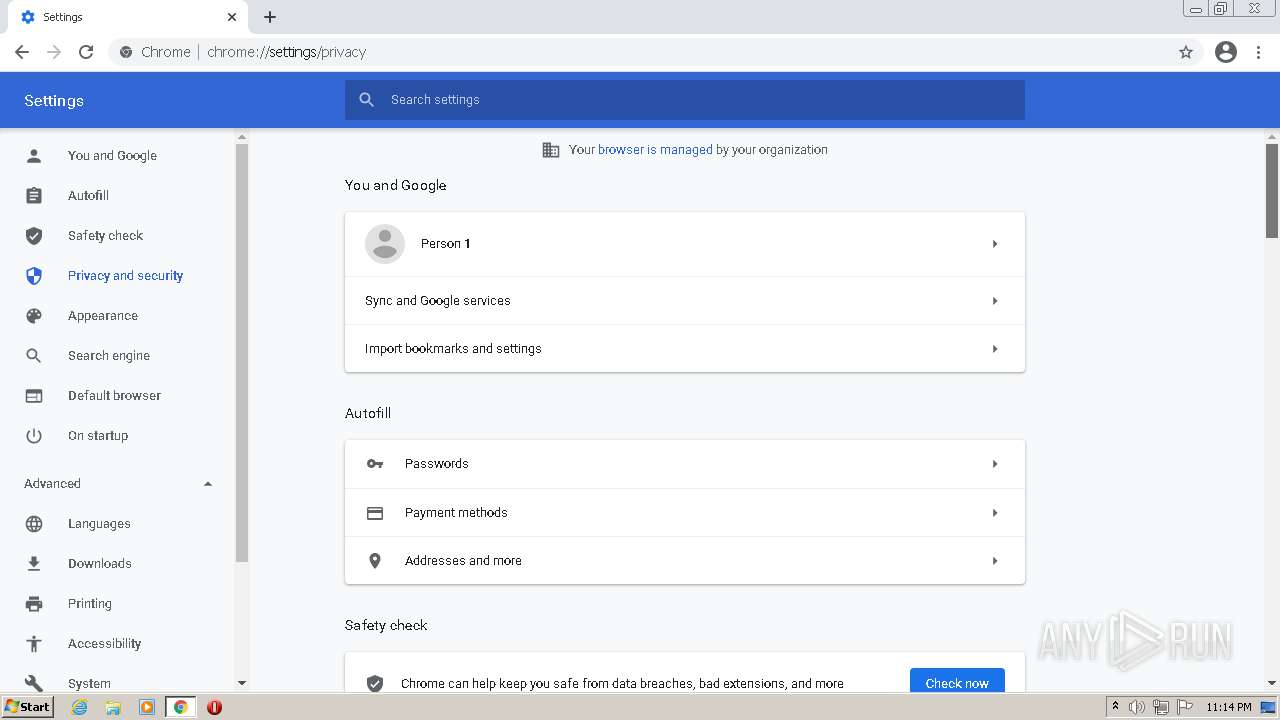This screenshot has height=720, width=1280.
Task: Click the Privacy and security shield icon
Action: click(x=34, y=276)
